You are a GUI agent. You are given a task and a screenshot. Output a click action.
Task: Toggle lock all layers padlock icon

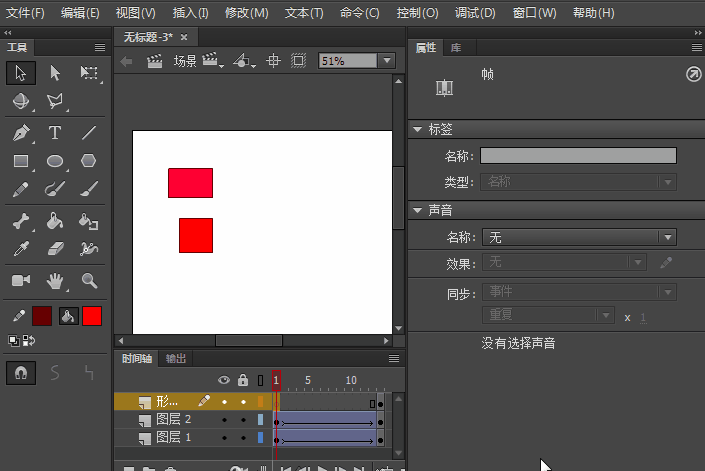pyautogui.click(x=242, y=381)
